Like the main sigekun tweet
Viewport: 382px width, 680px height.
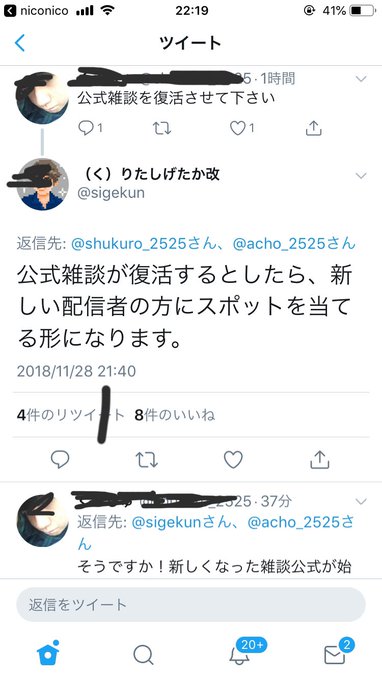coord(233,459)
